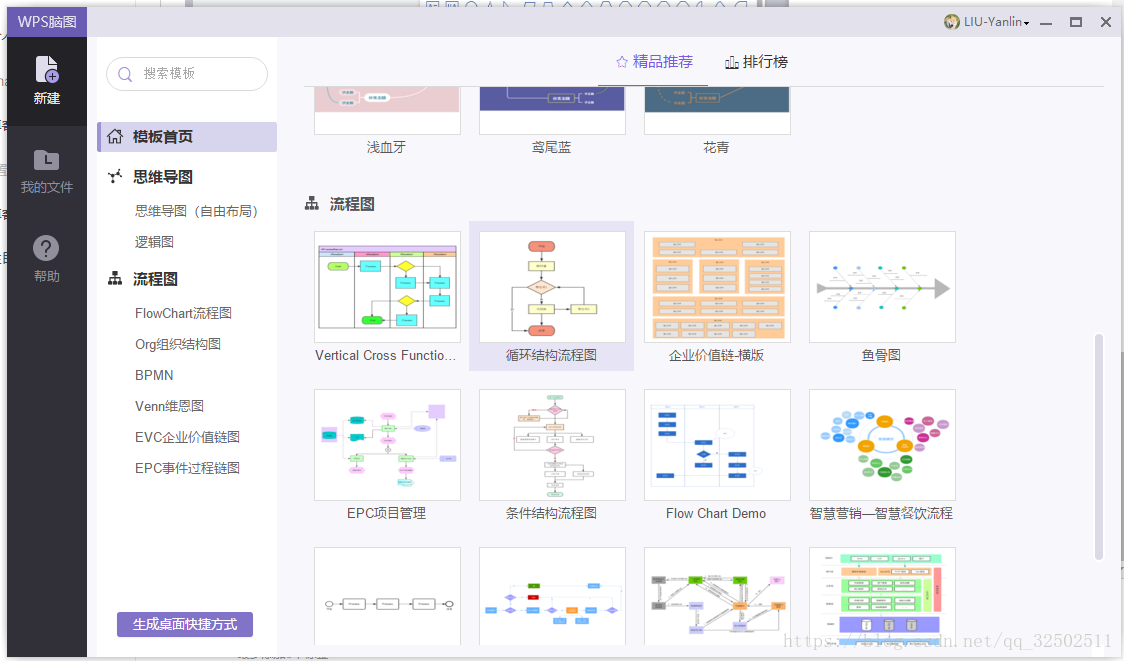This screenshot has height=661, width=1124.
Task: Open the crossing-arrows diagram template in bottom row
Action: click(x=717, y=596)
